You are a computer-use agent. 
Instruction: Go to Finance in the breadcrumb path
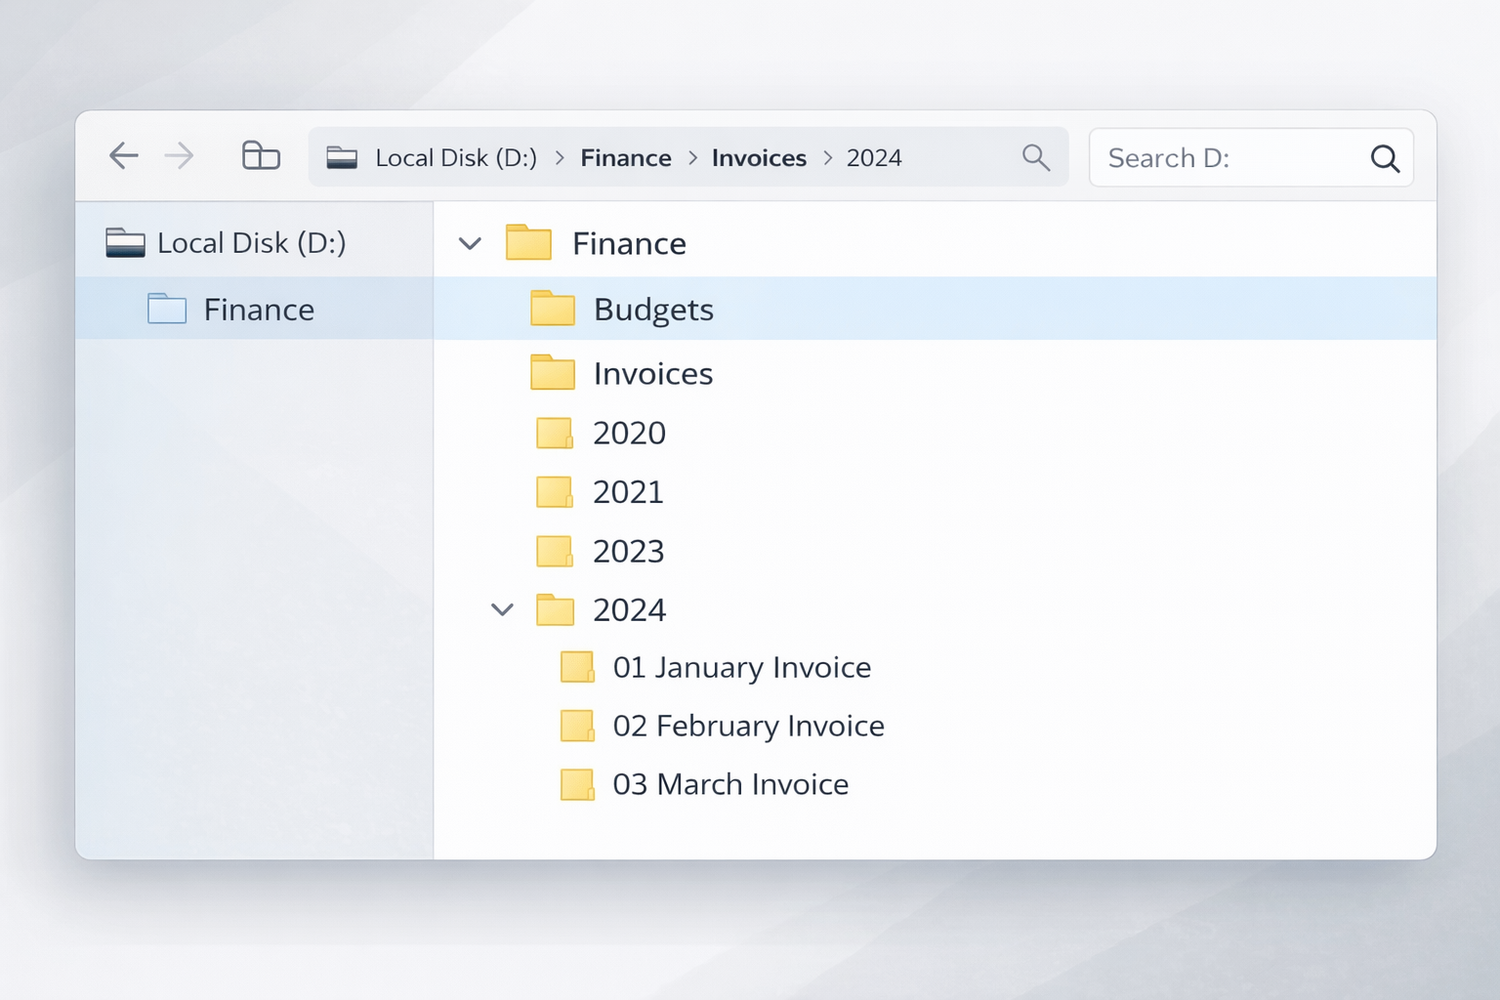[626, 158]
